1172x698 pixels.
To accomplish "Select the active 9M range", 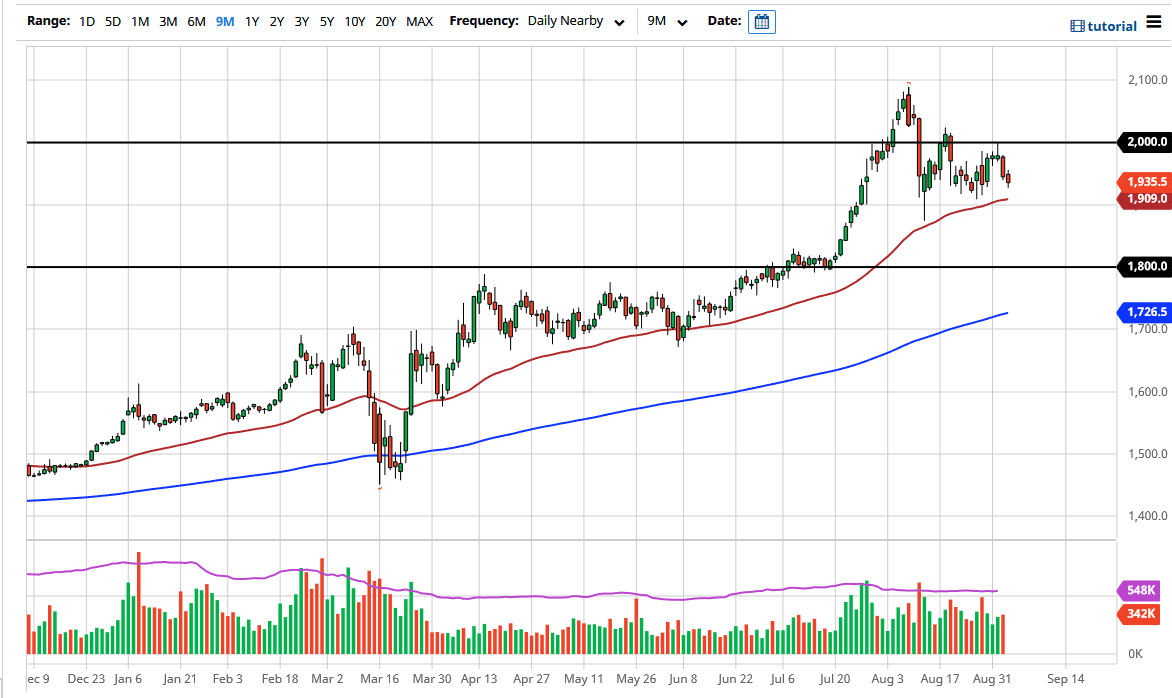I will click(225, 22).
